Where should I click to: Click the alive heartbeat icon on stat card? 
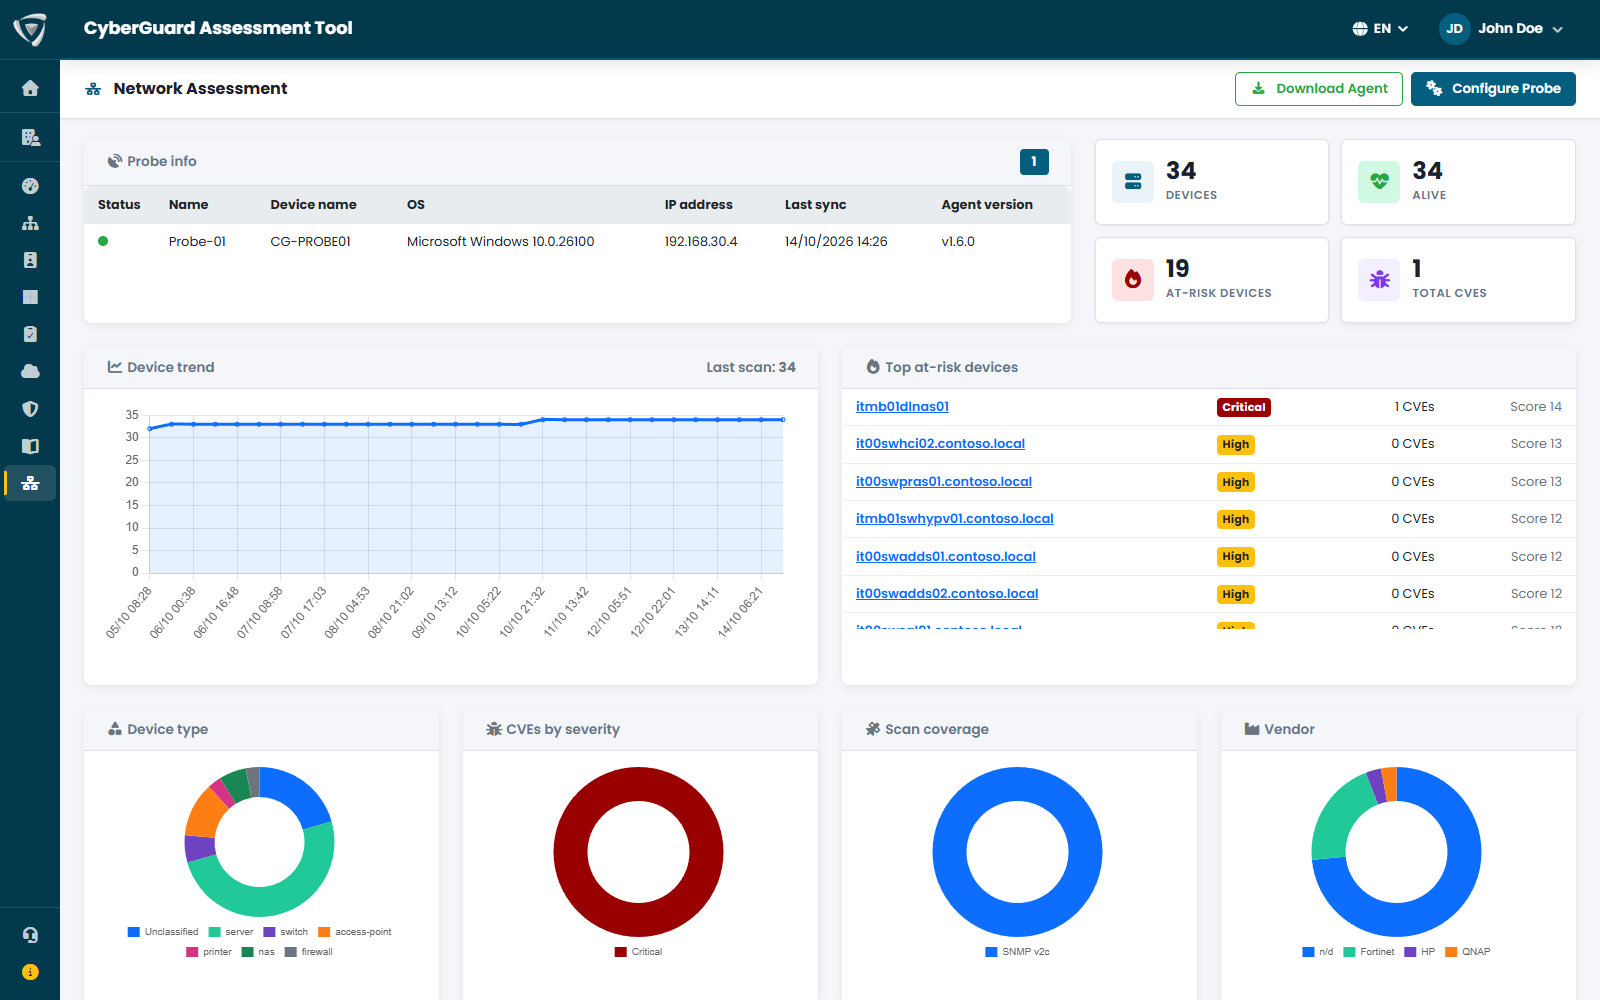pyautogui.click(x=1379, y=182)
